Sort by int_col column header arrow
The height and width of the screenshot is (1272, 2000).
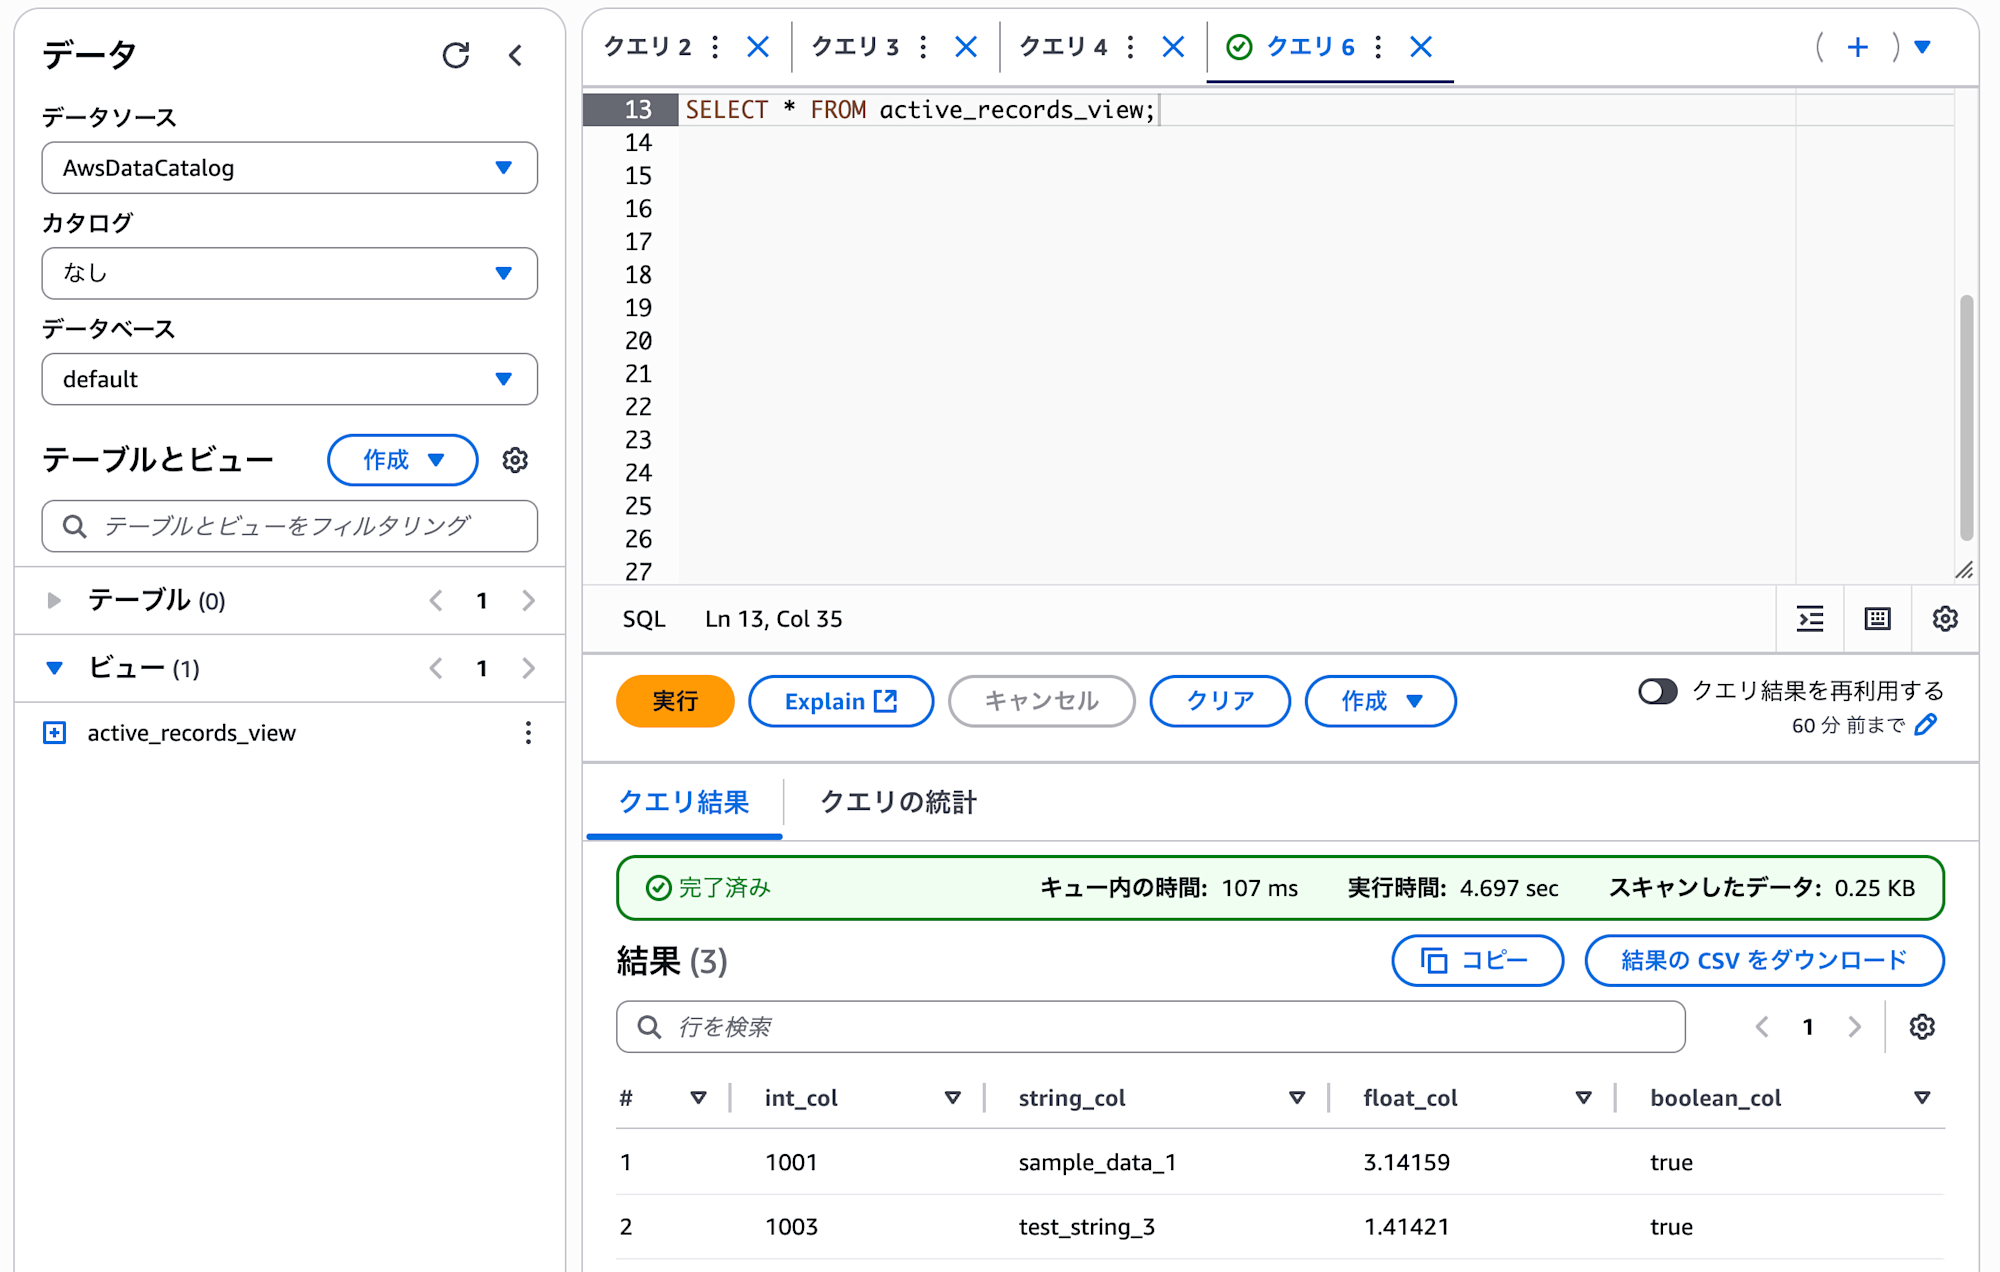(x=953, y=1098)
